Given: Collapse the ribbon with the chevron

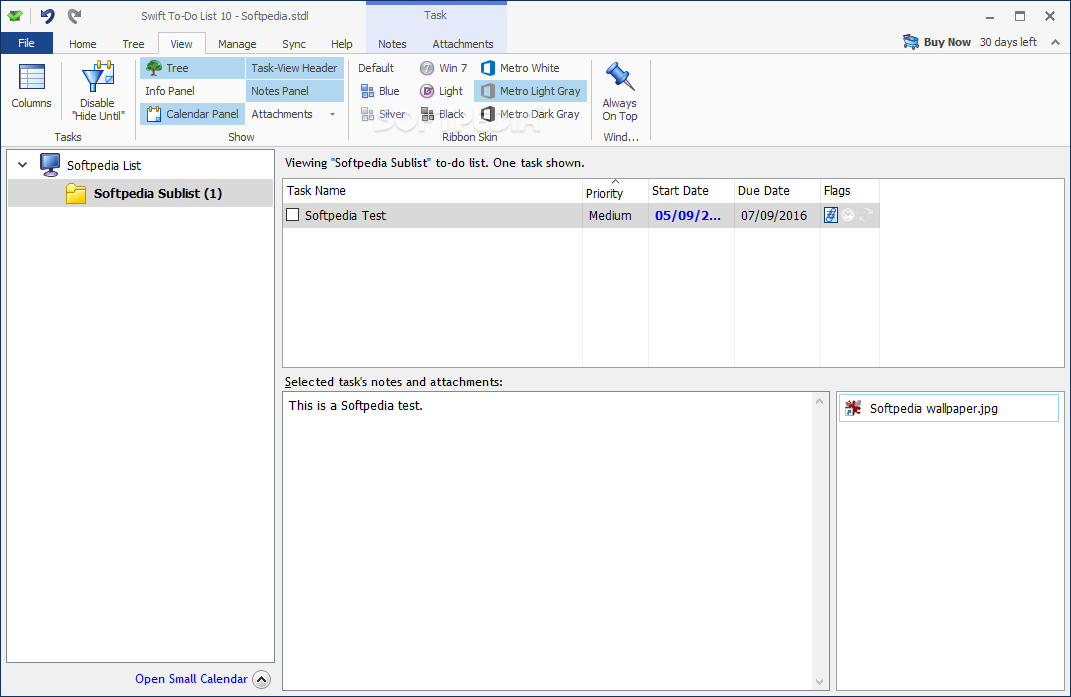Looking at the screenshot, I should [1055, 42].
